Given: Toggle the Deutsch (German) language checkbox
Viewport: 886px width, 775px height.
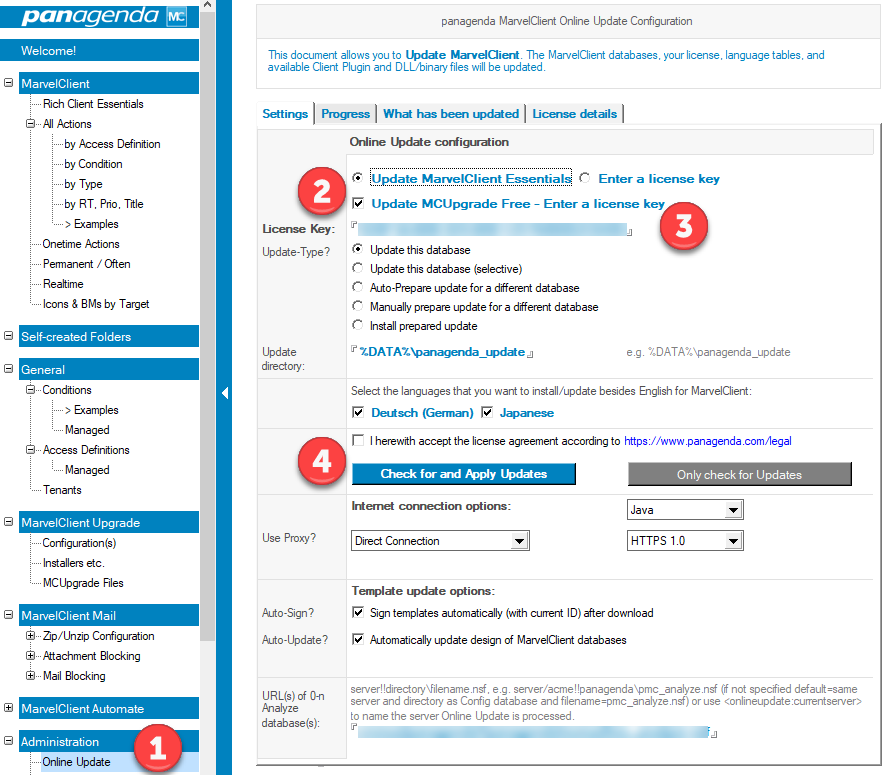Looking at the screenshot, I should point(358,412).
